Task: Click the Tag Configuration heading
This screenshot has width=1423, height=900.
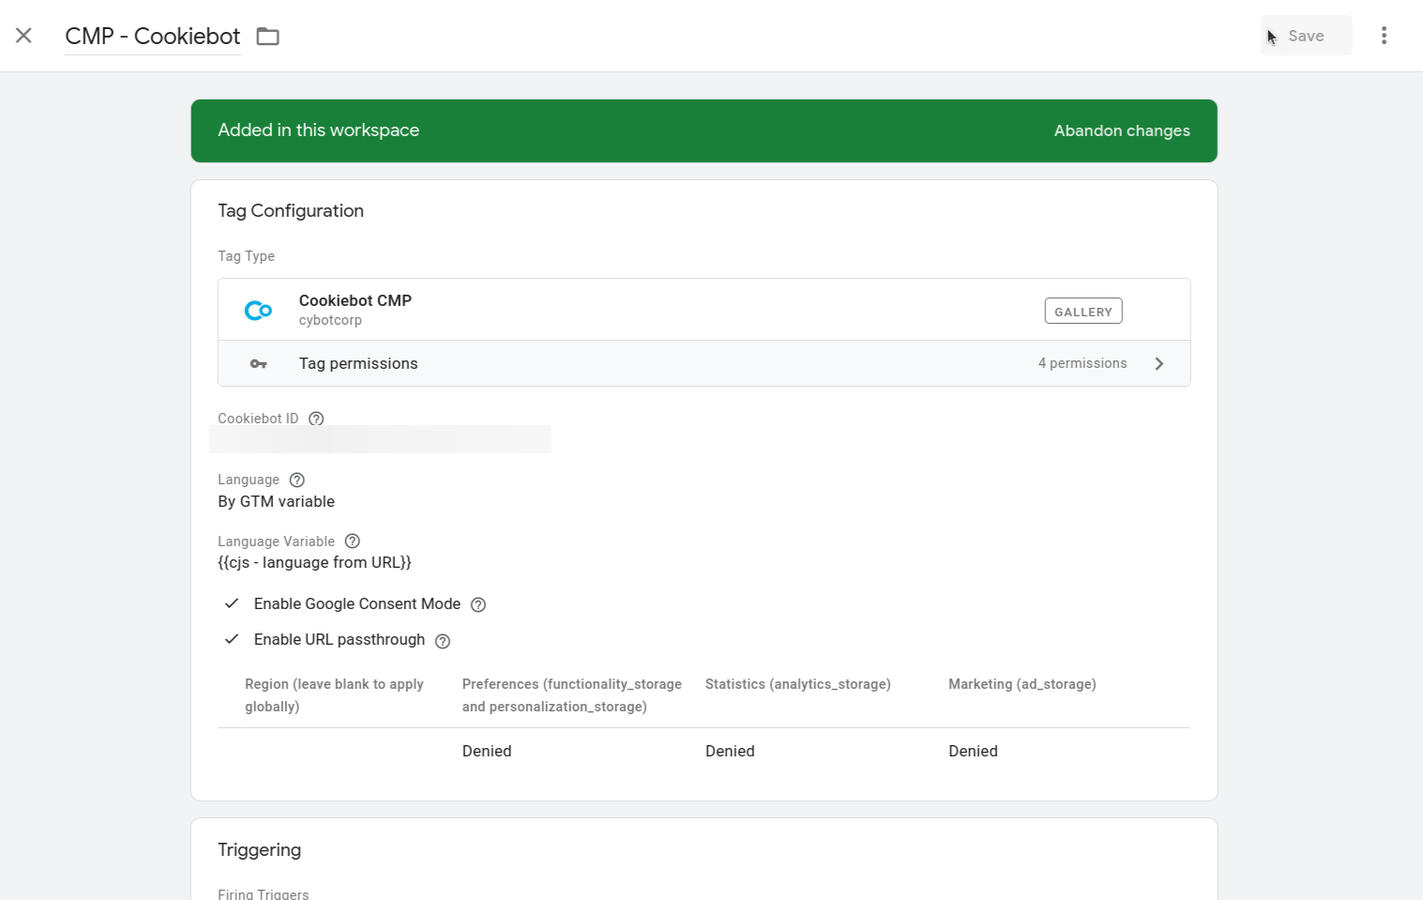Action: click(291, 211)
